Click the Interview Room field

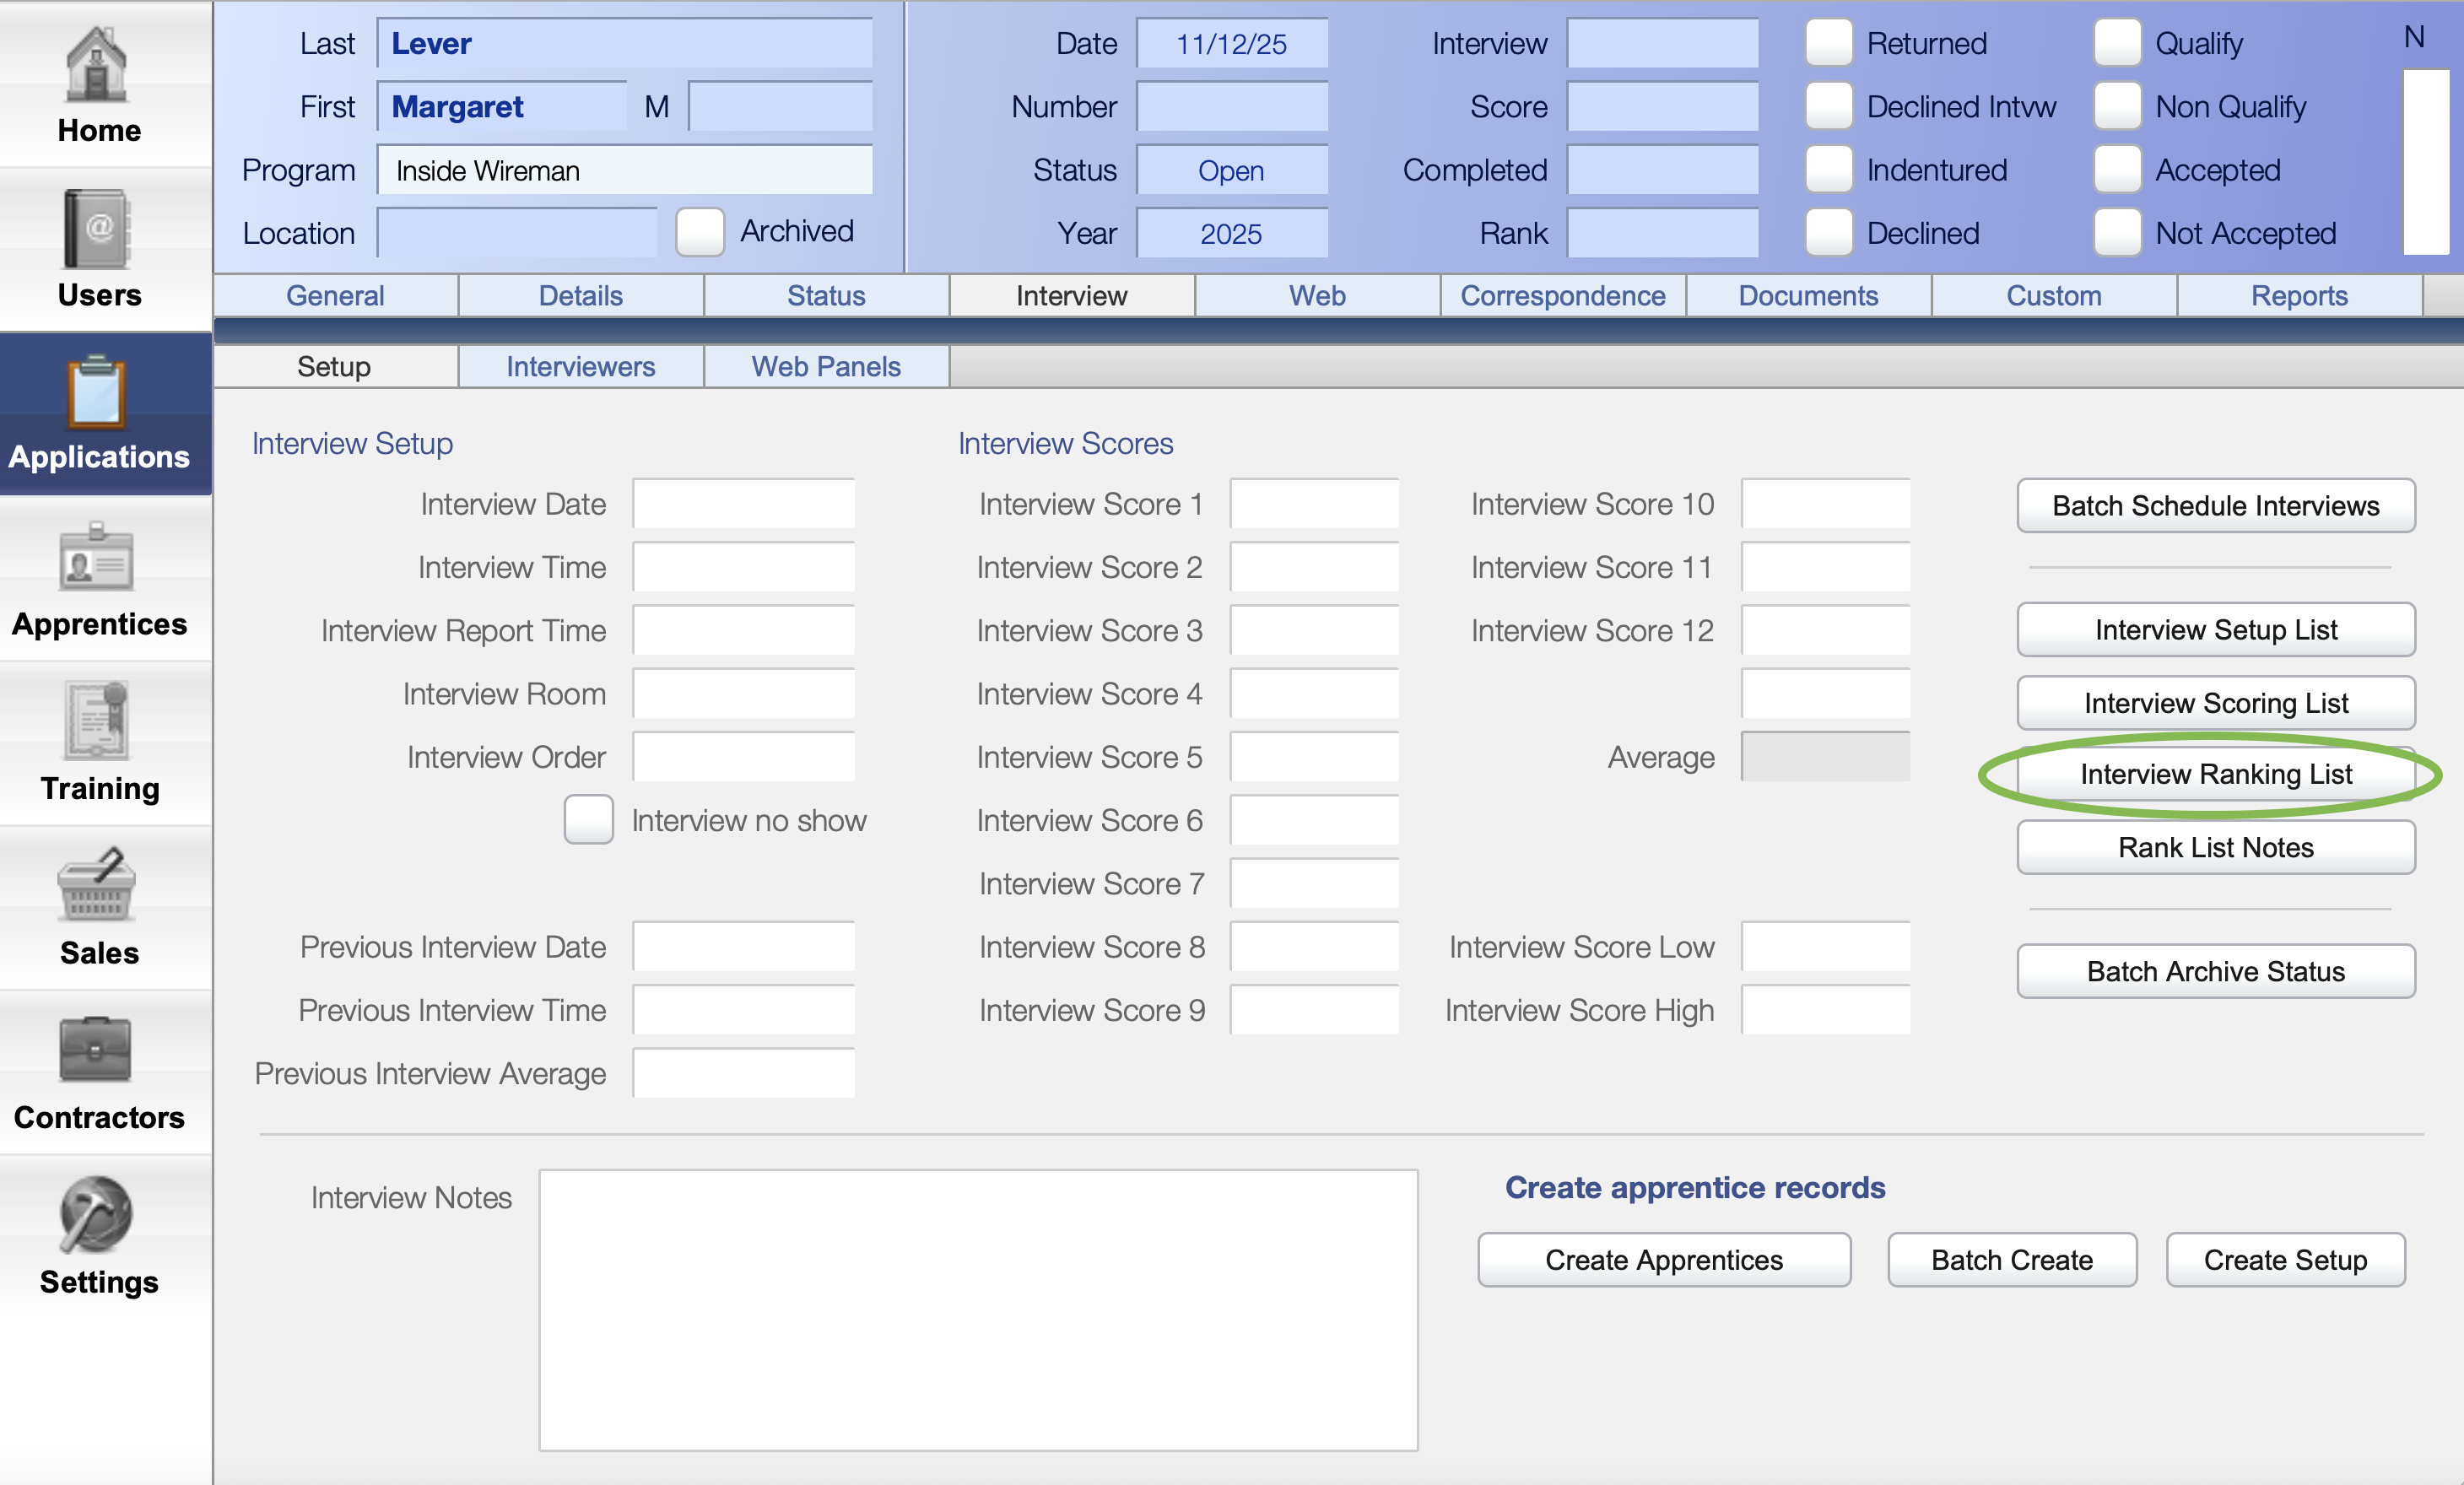point(744,693)
